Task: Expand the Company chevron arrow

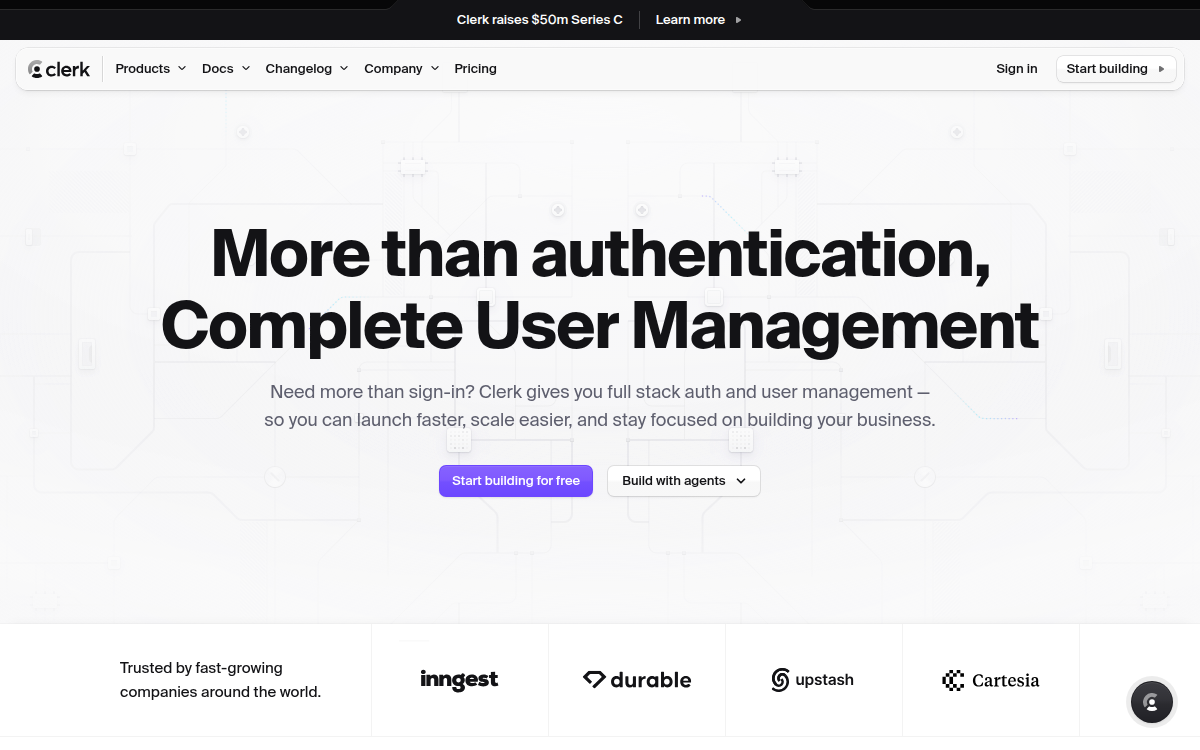Action: [435, 69]
